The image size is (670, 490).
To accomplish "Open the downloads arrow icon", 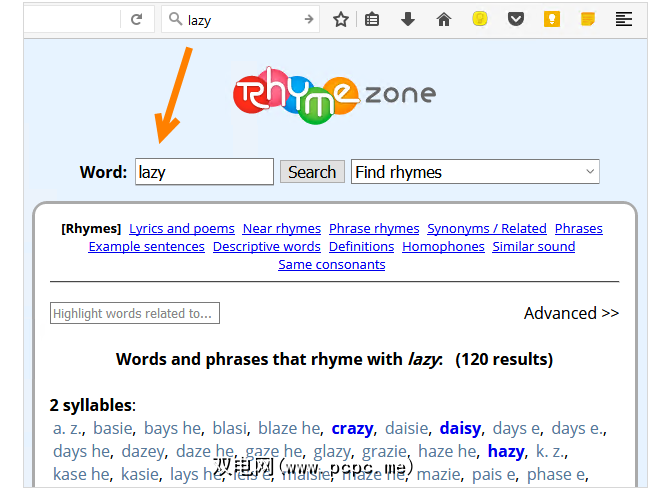I will click(x=408, y=19).
